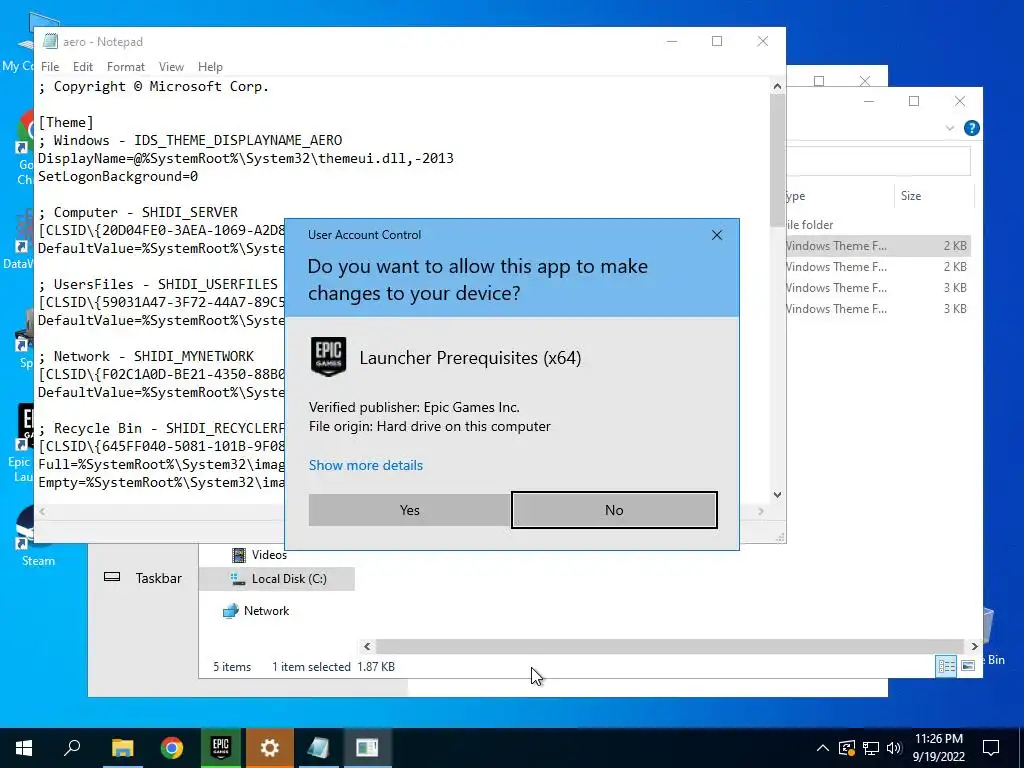Image resolution: width=1024 pixels, height=768 pixels.
Task: Click the network tray icon
Action: pos(871,748)
